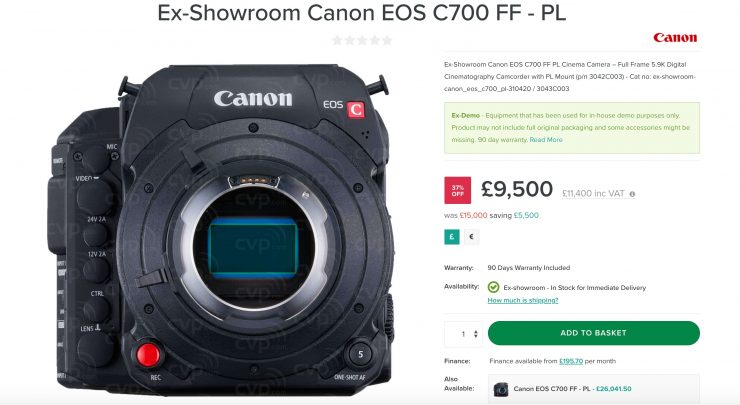
Task: Click the first rating star
Action: point(337,41)
